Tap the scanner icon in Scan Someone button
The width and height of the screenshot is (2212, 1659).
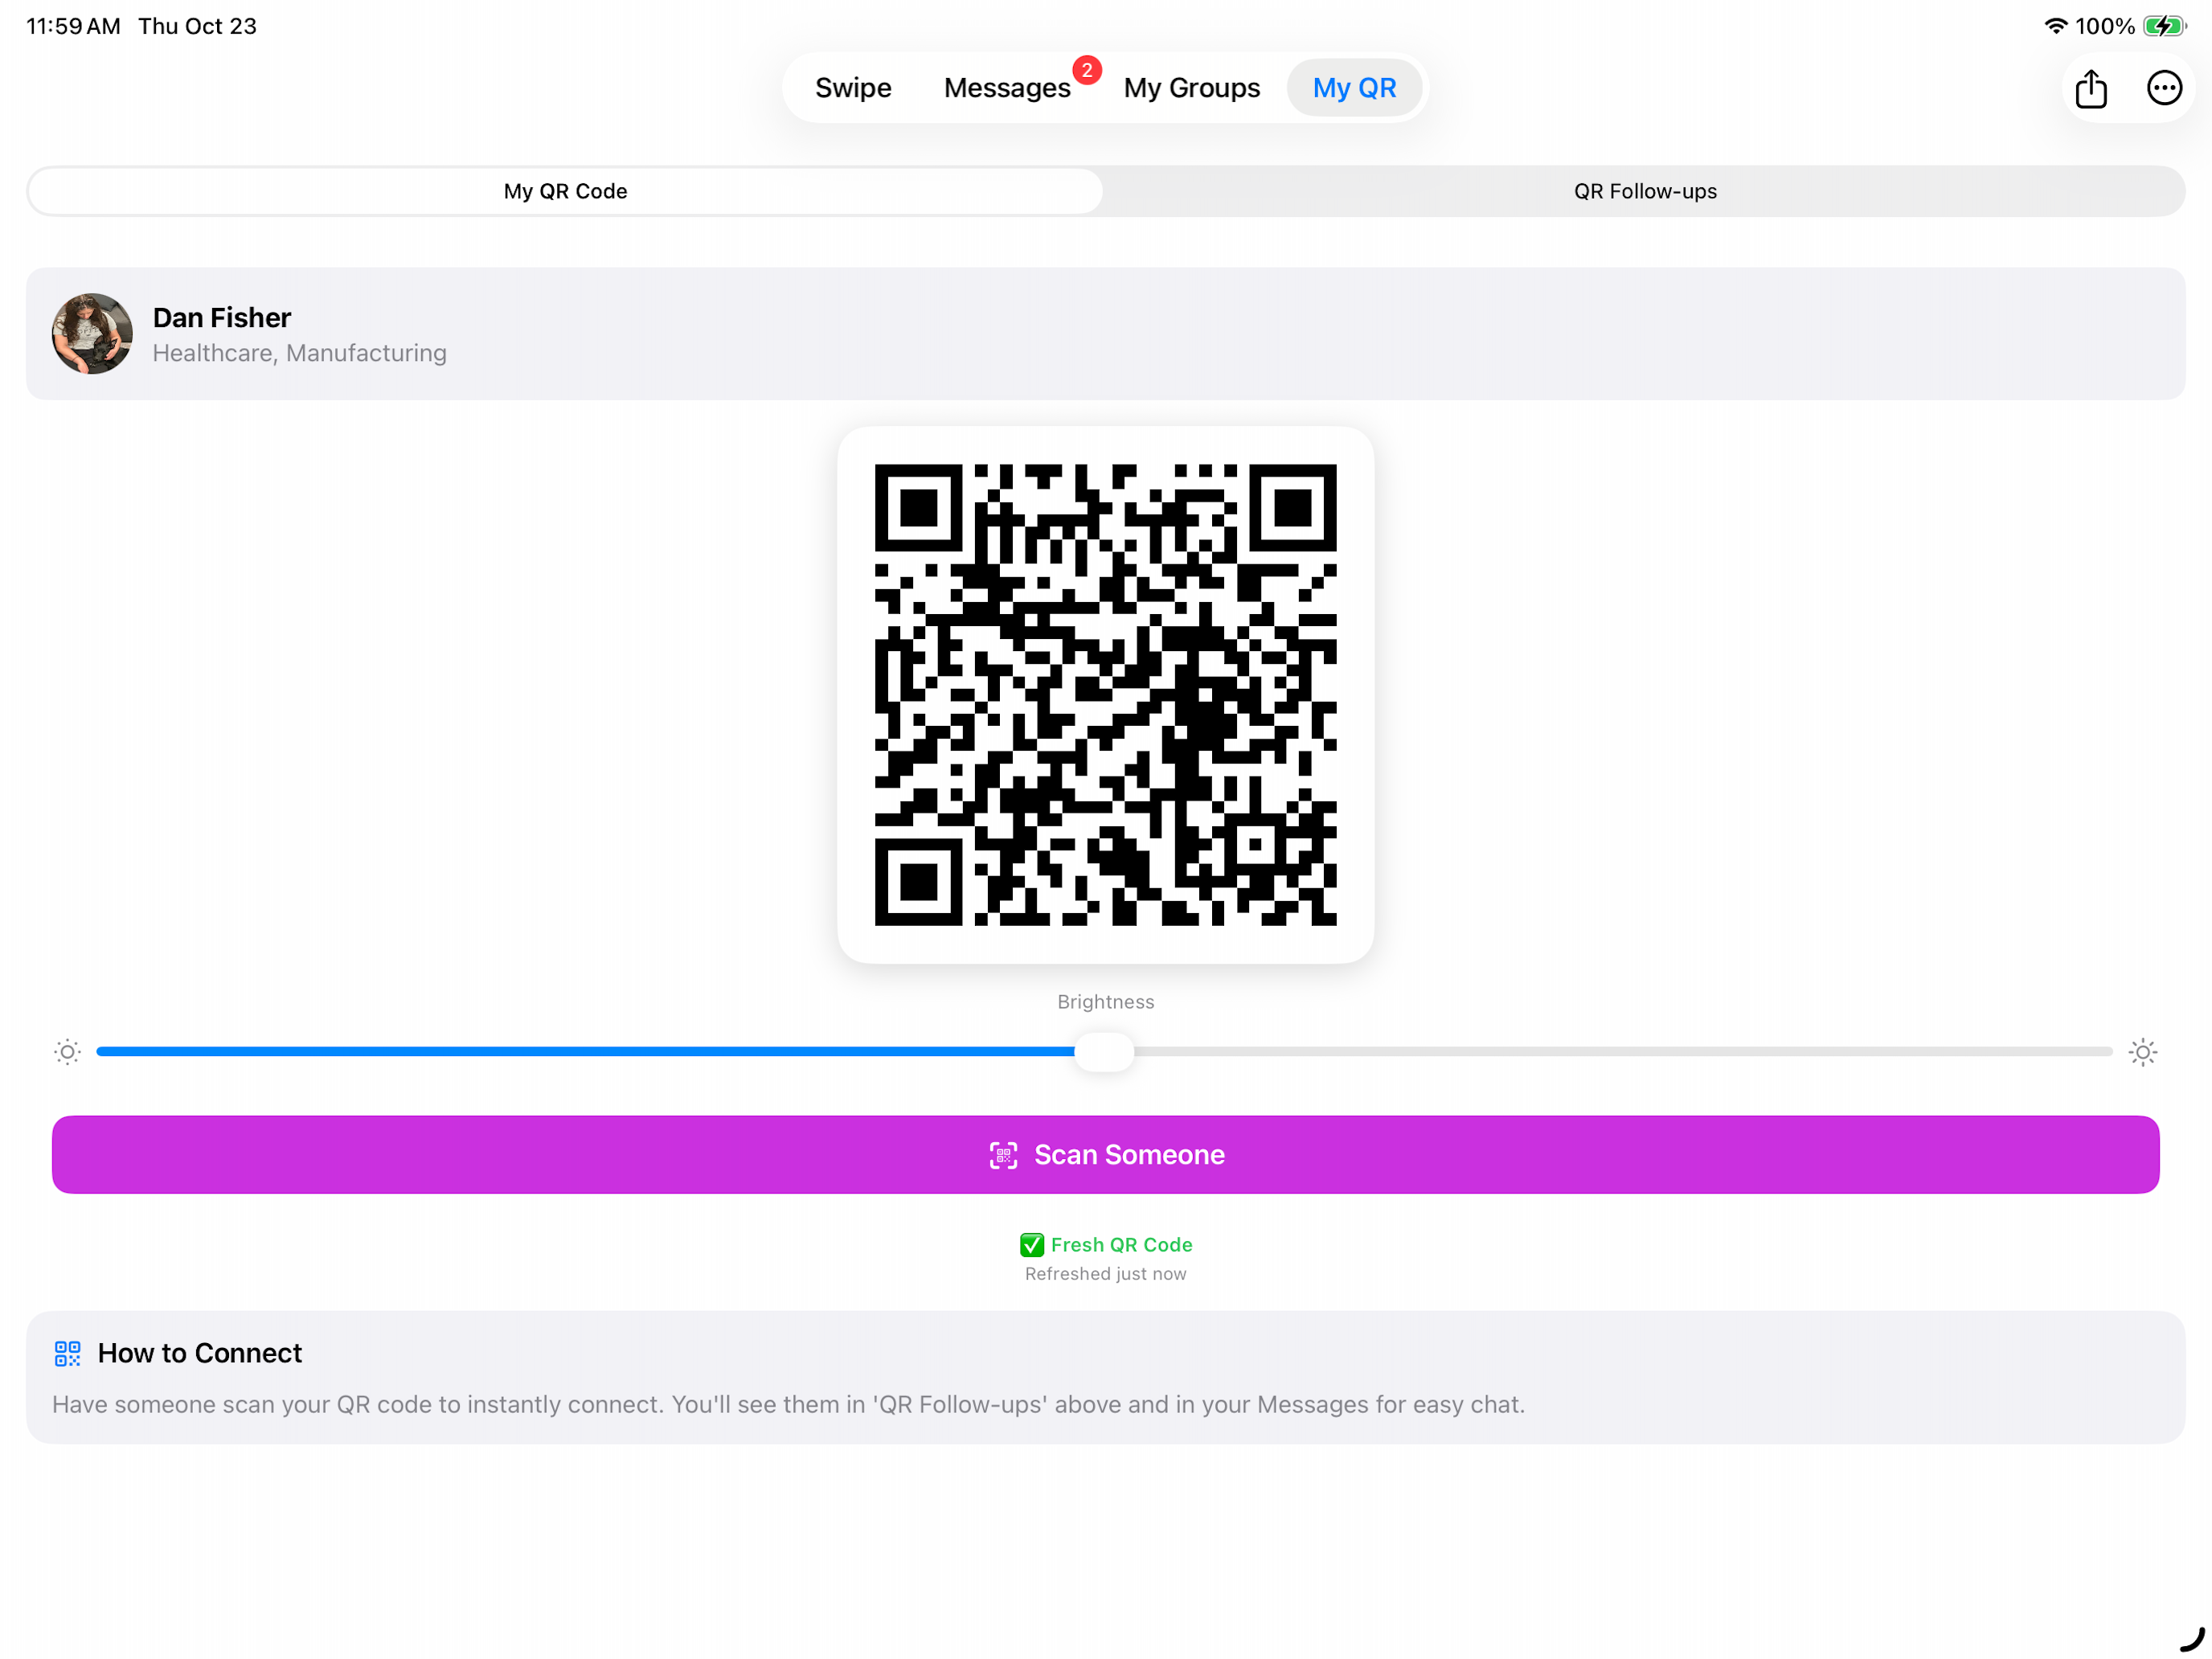(1003, 1155)
